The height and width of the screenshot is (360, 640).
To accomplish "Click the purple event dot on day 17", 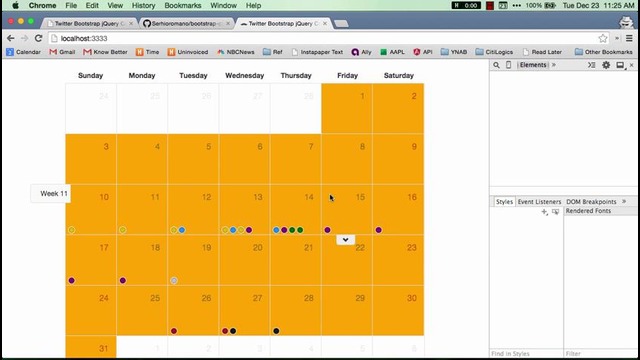I will tap(72, 281).
